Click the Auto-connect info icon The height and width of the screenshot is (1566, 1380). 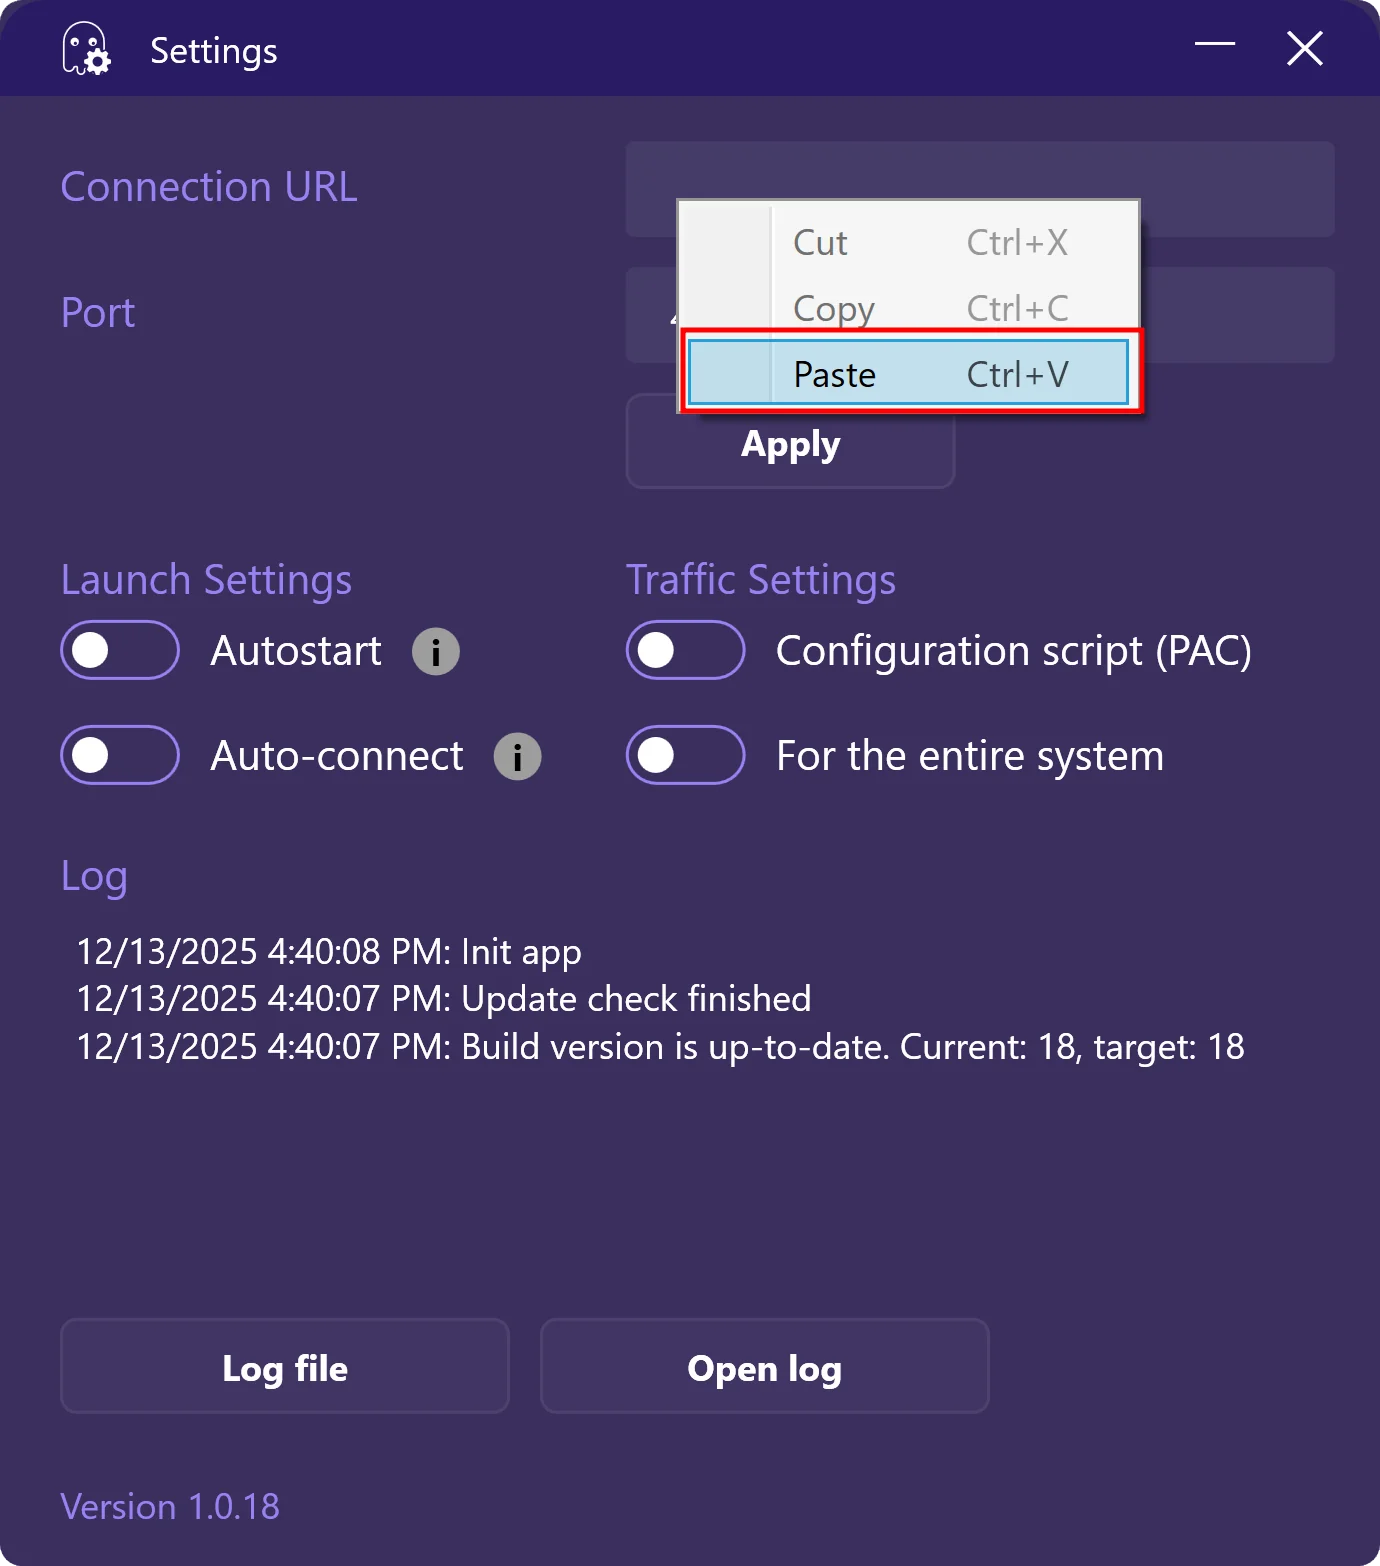click(517, 756)
